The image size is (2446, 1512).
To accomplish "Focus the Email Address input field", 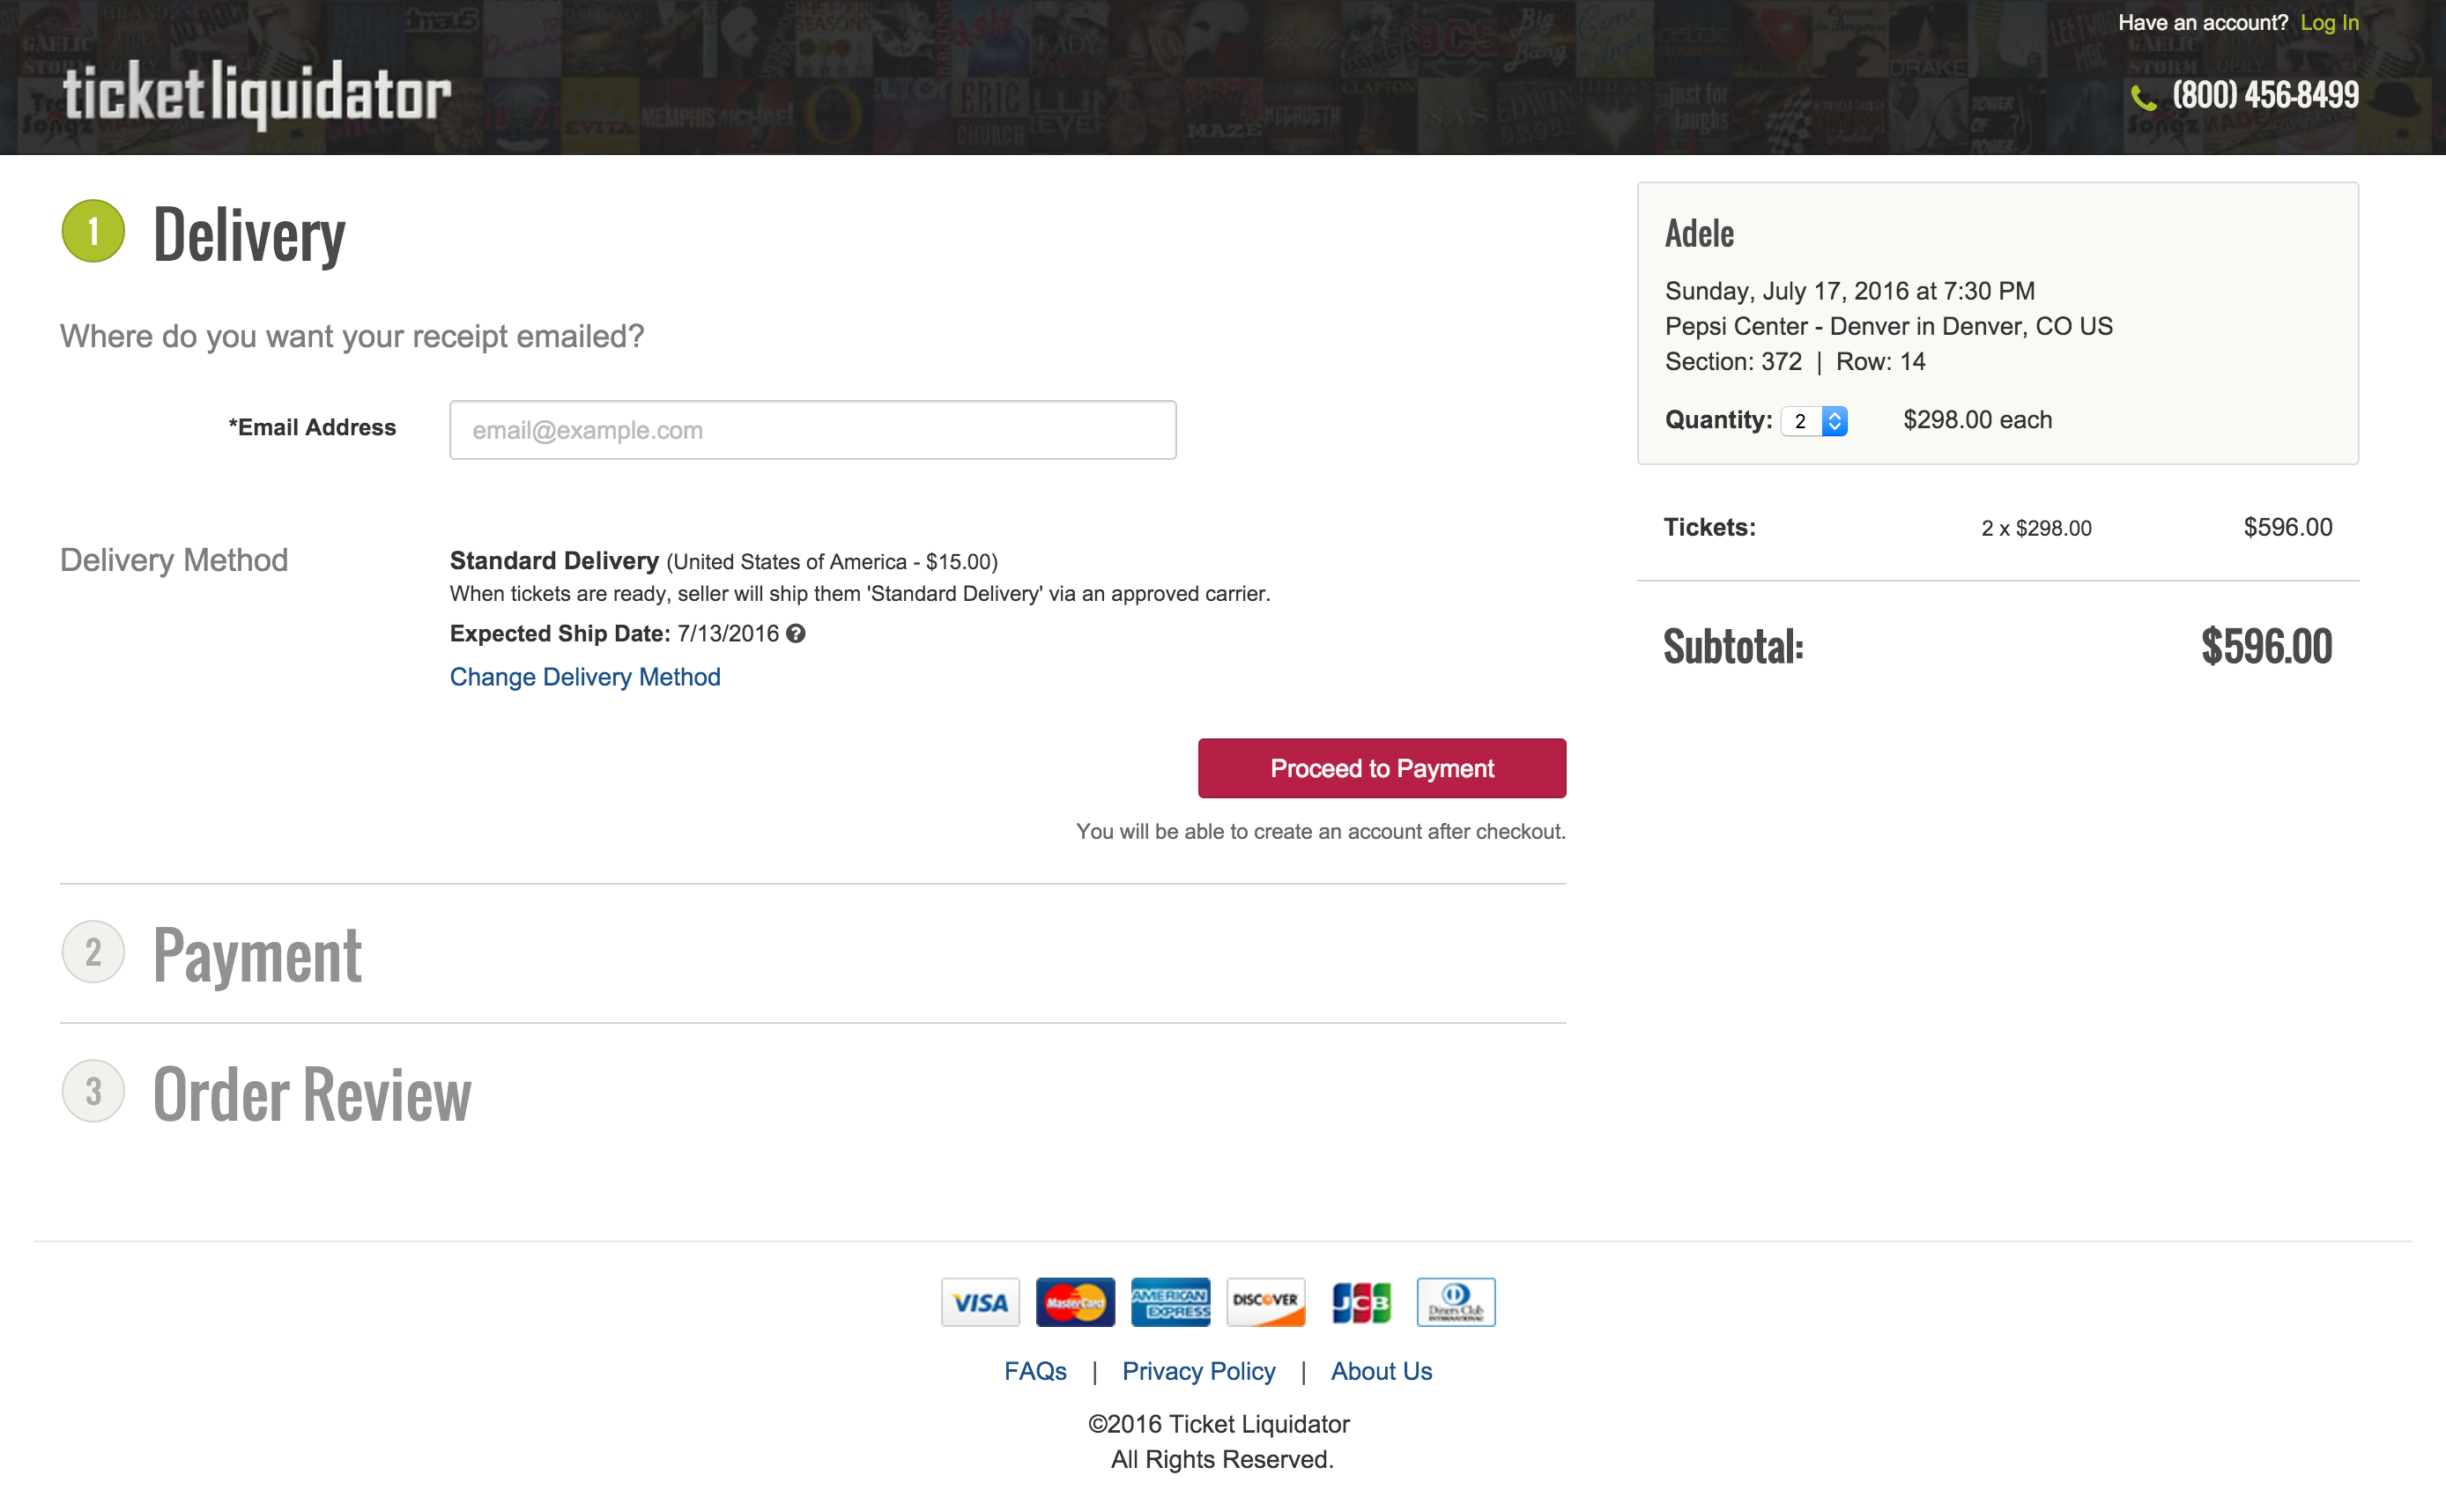I will [812, 430].
